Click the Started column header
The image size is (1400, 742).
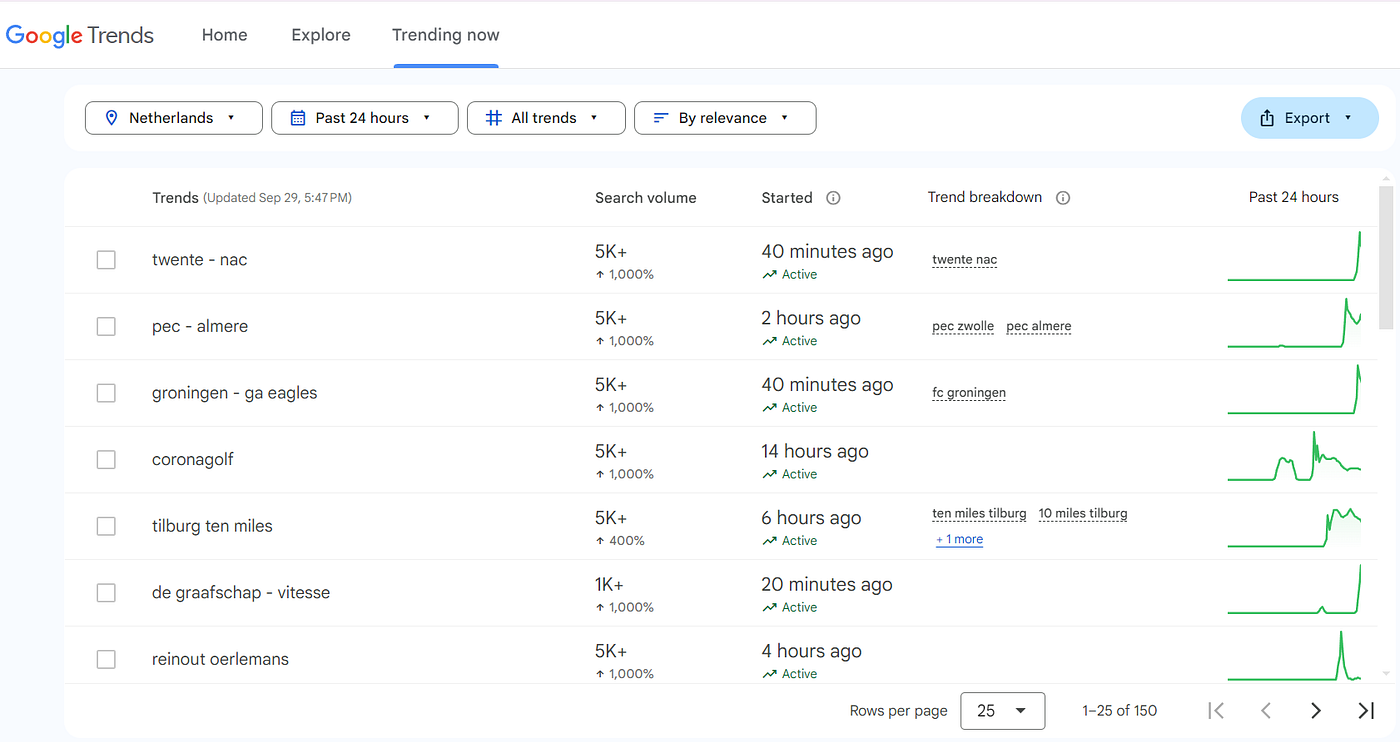click(x=787, y=198)
